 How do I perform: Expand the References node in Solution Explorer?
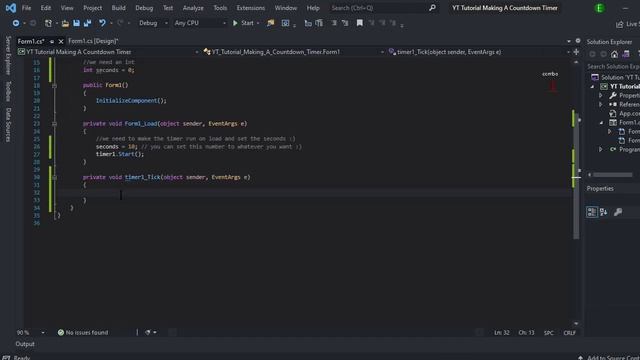tap(601, 104)
